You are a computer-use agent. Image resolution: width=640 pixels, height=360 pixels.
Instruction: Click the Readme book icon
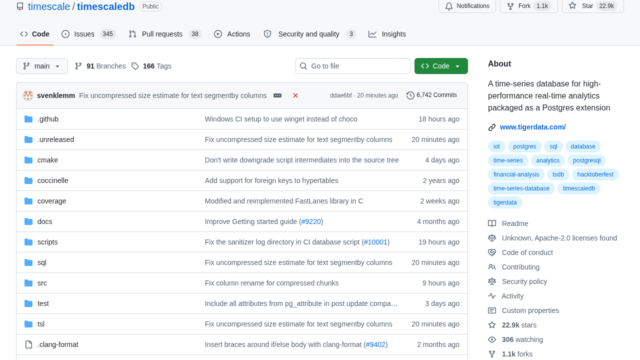click(x=492, y=224)
